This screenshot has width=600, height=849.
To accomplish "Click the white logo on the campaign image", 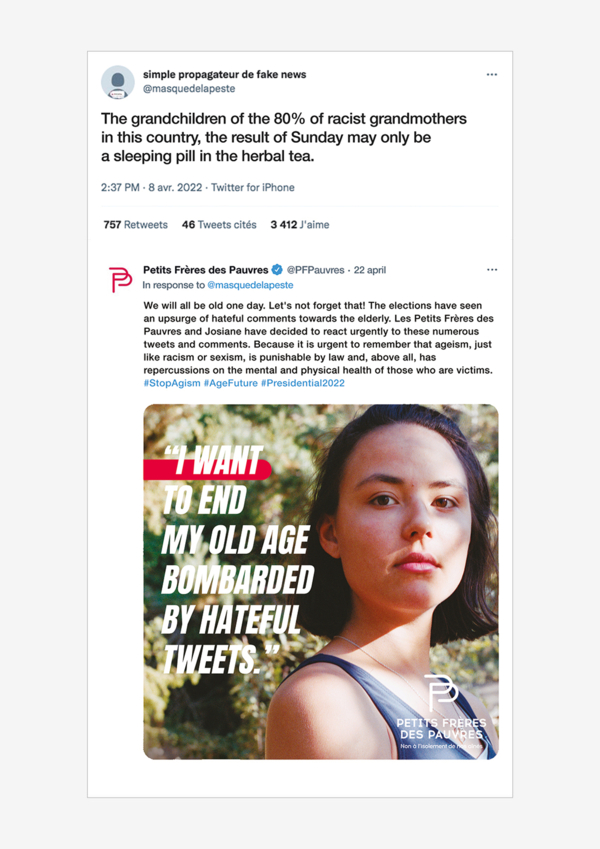I will 441,710.
